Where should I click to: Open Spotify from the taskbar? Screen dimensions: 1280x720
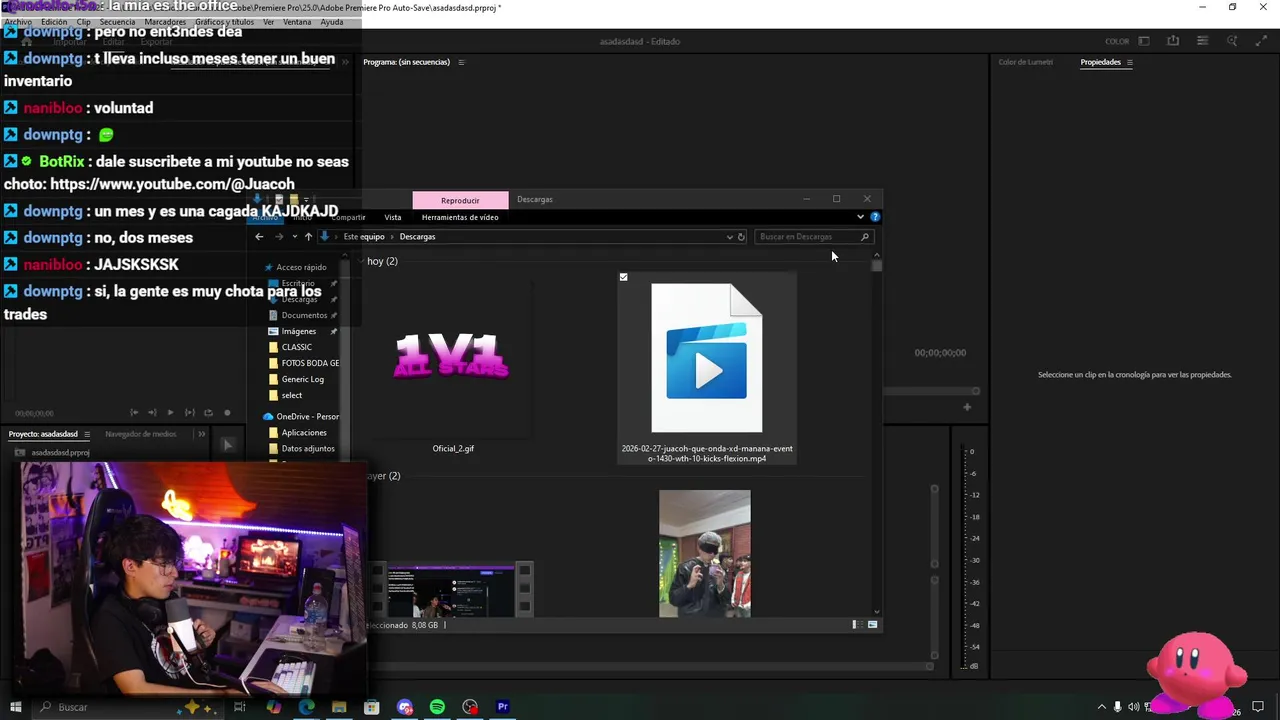point(437,707)
